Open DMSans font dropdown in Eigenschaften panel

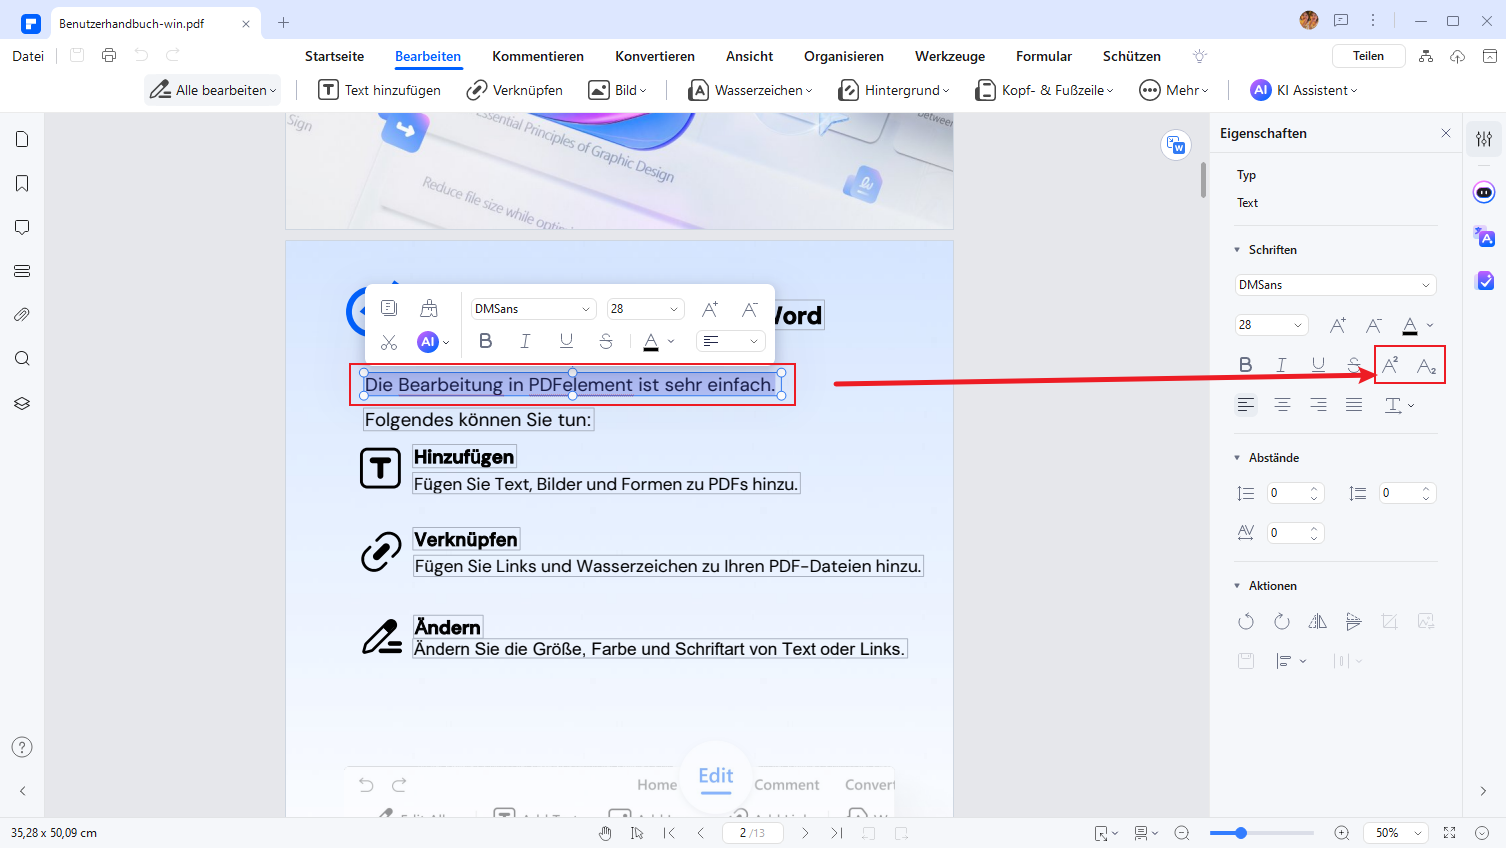click(1336, 285)
